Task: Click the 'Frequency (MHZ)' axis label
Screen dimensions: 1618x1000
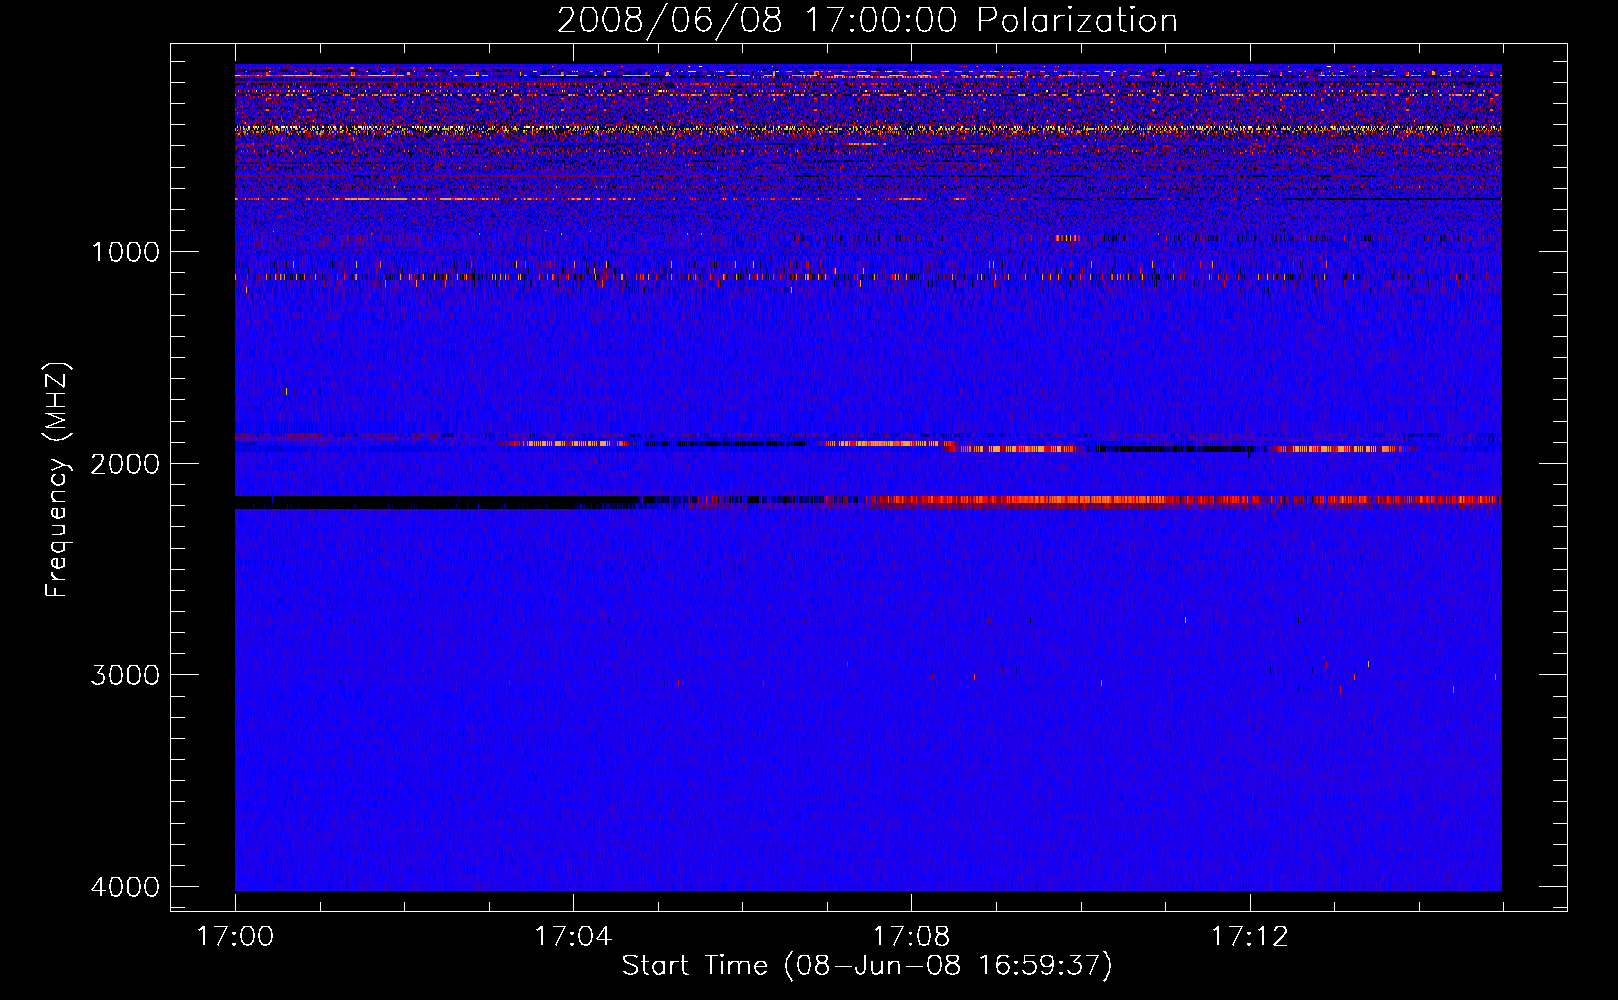Action: click(56, 480)
